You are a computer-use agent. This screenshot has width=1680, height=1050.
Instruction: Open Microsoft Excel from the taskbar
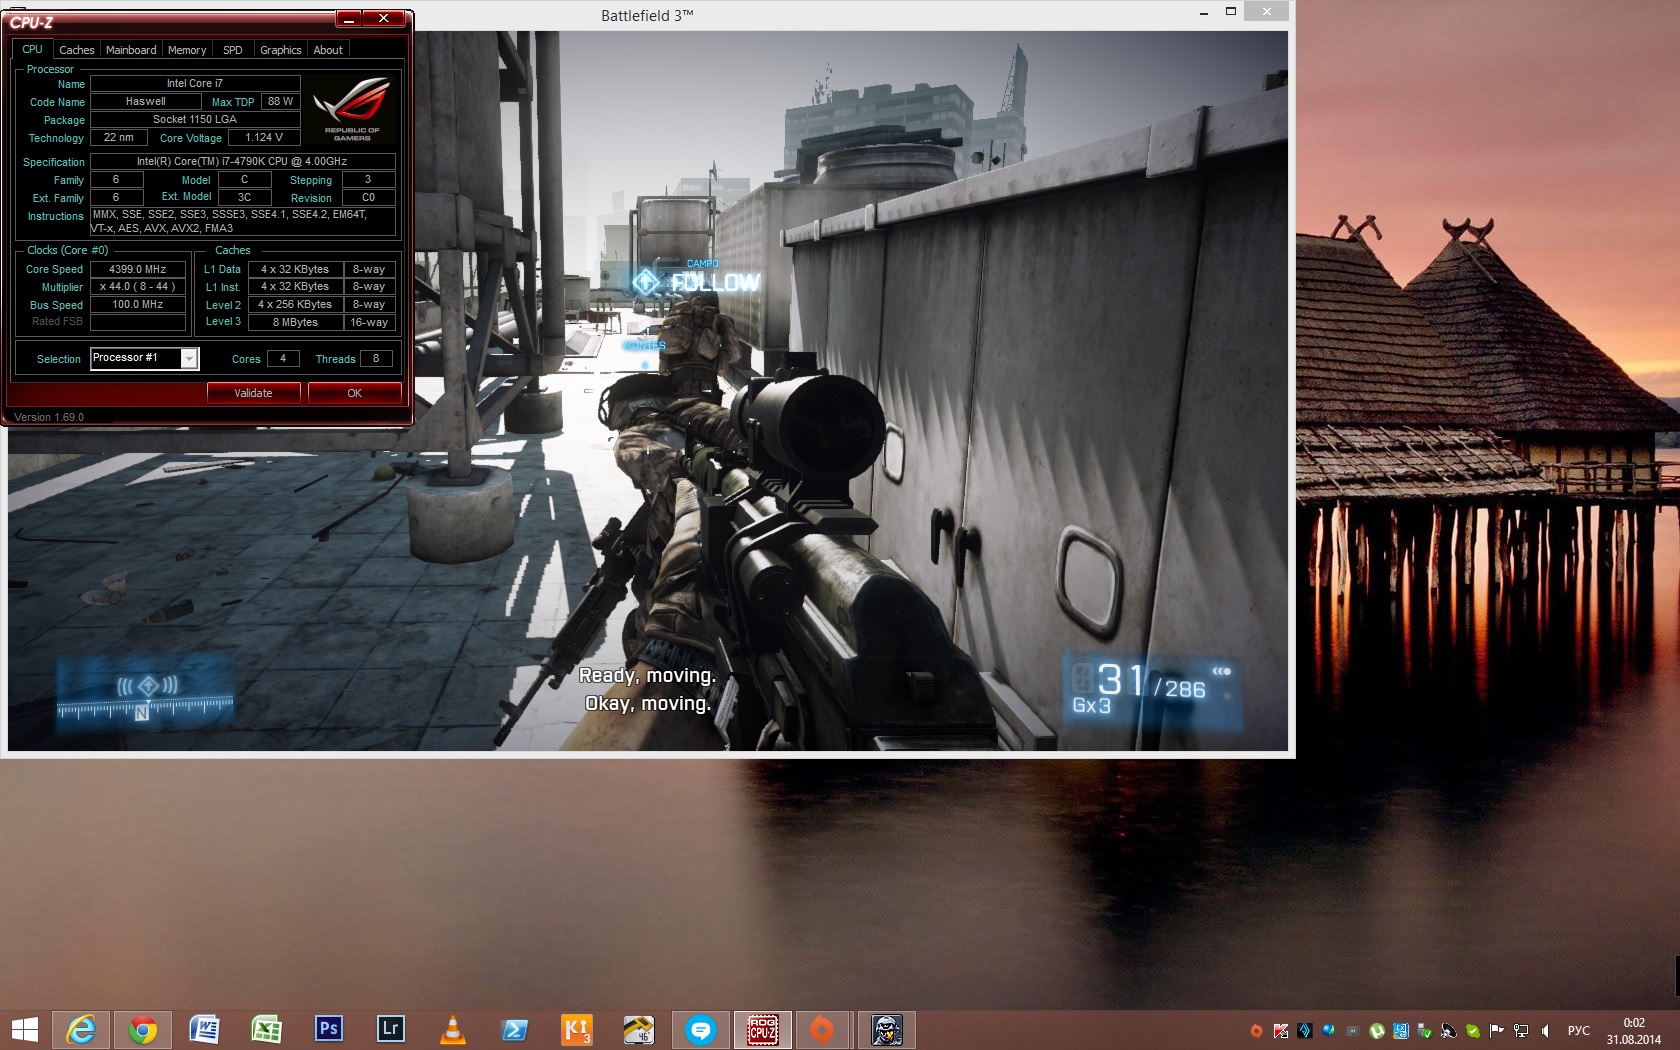(267, 1029)
